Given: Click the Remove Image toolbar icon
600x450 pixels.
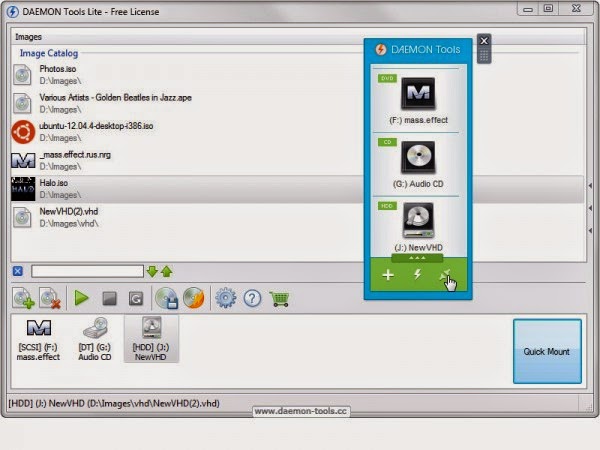Looking at the screenshot, I should (50, 298).
